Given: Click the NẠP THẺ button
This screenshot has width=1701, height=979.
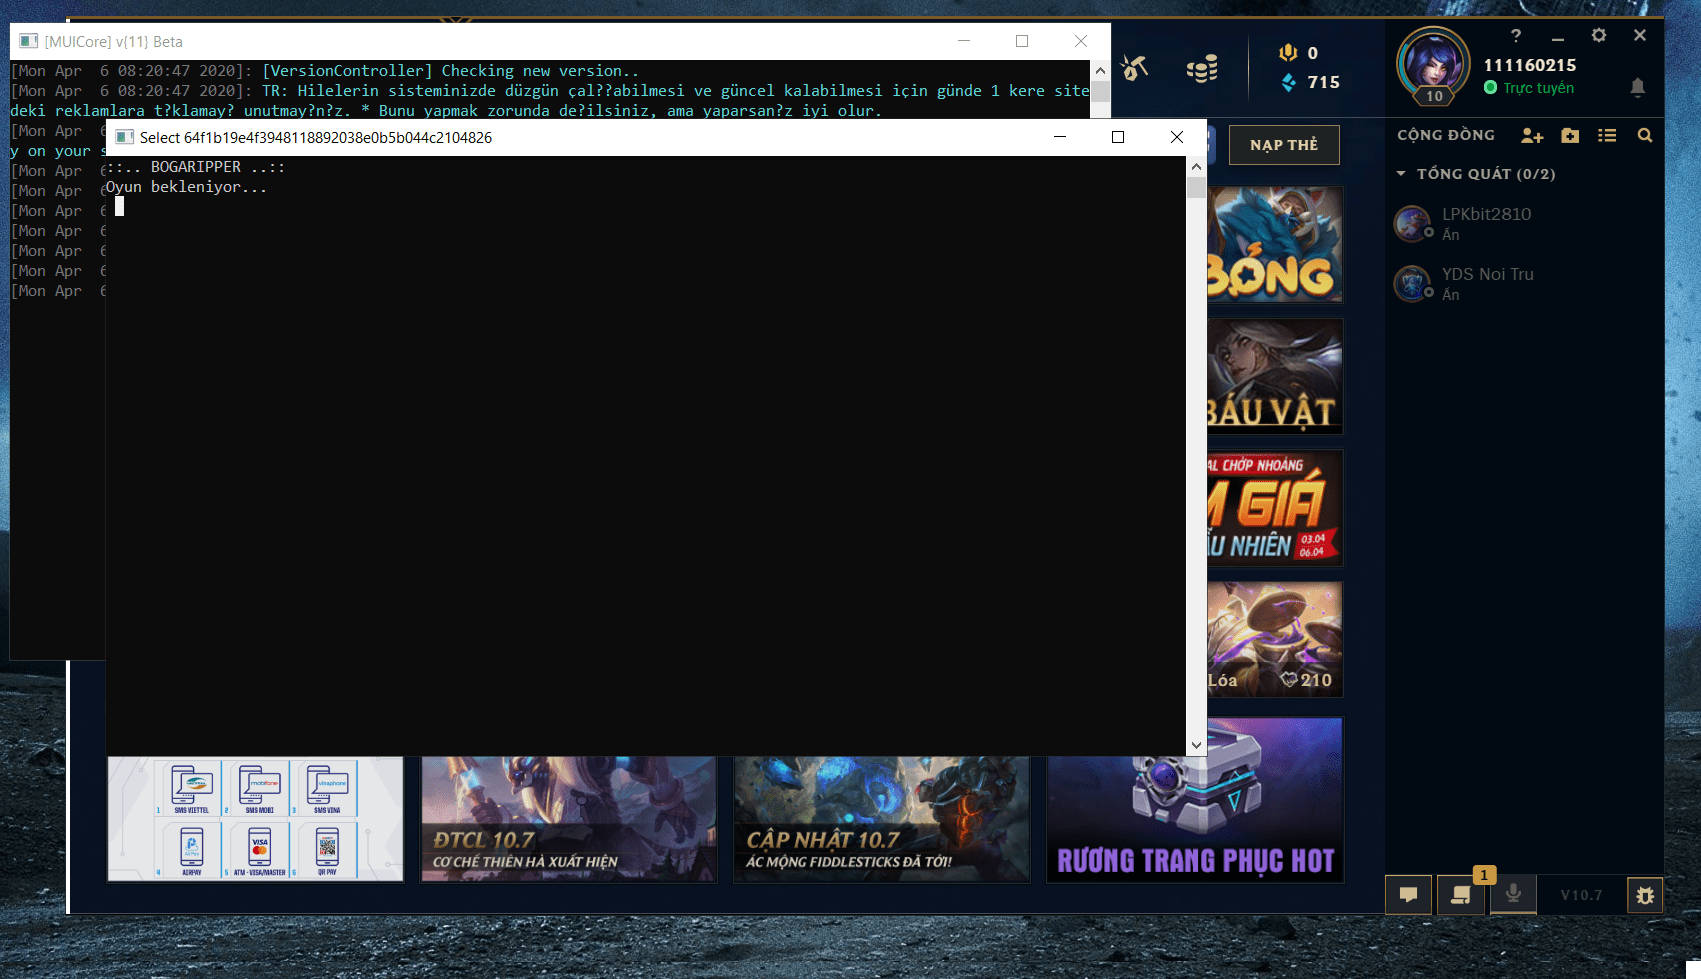Looking at the screenshot, I should (x=1284, y=145).
